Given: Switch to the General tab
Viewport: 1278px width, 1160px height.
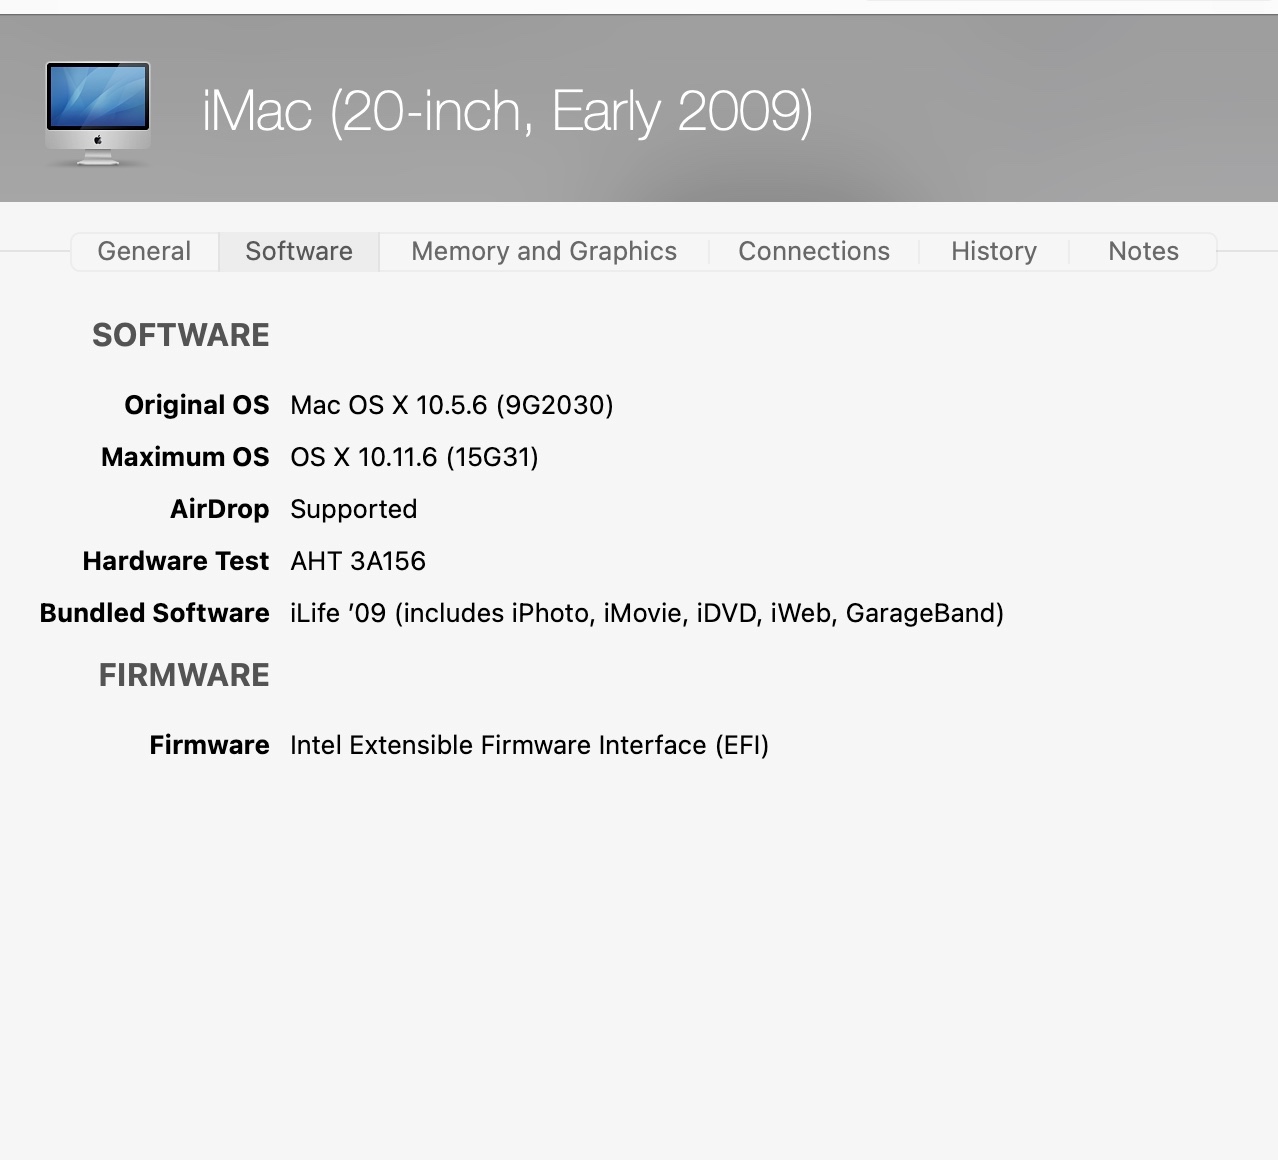Looking at the screenshot, I should click(x=144, y=251).
